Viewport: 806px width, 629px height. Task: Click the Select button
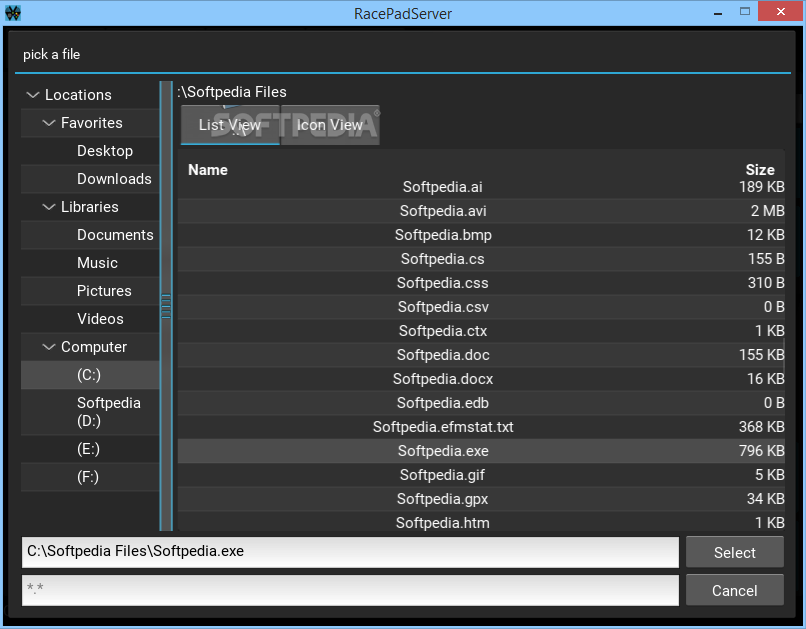pos(735,552)
